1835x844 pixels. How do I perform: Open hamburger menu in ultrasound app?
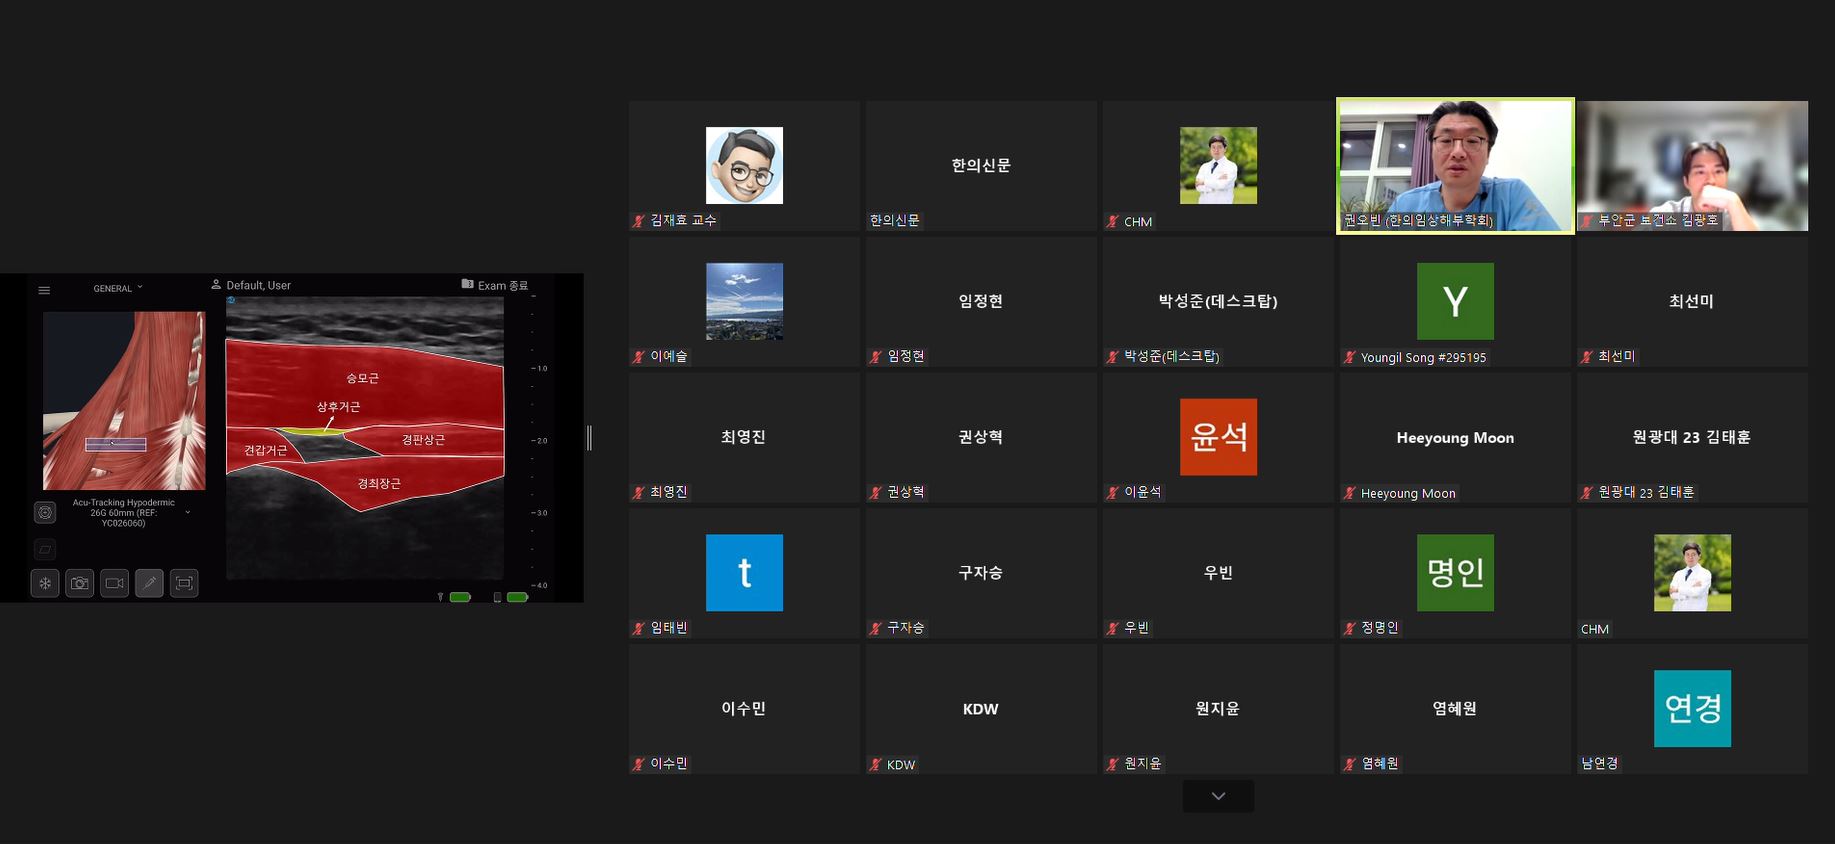[x=44, y=290]
